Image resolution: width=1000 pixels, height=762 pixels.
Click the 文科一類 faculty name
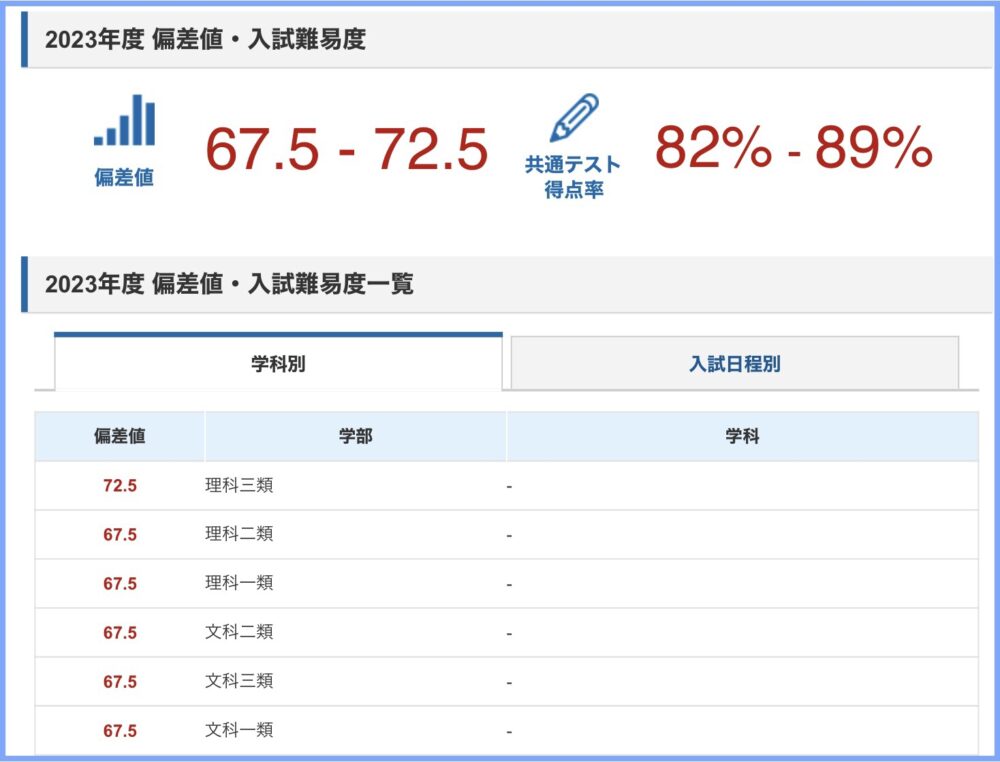(x=239, y=731)
